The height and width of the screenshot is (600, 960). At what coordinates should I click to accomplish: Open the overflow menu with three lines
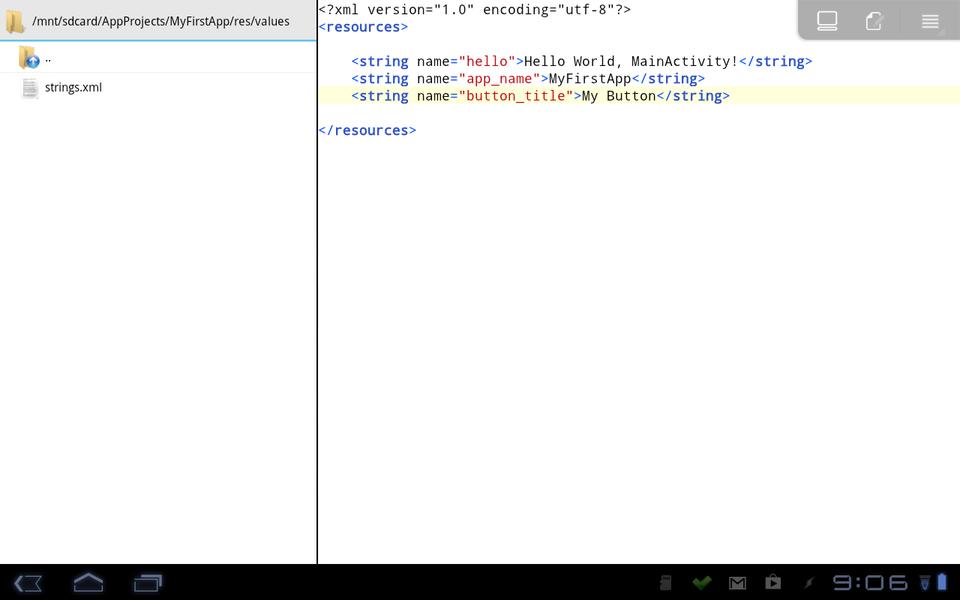point(930,21)
